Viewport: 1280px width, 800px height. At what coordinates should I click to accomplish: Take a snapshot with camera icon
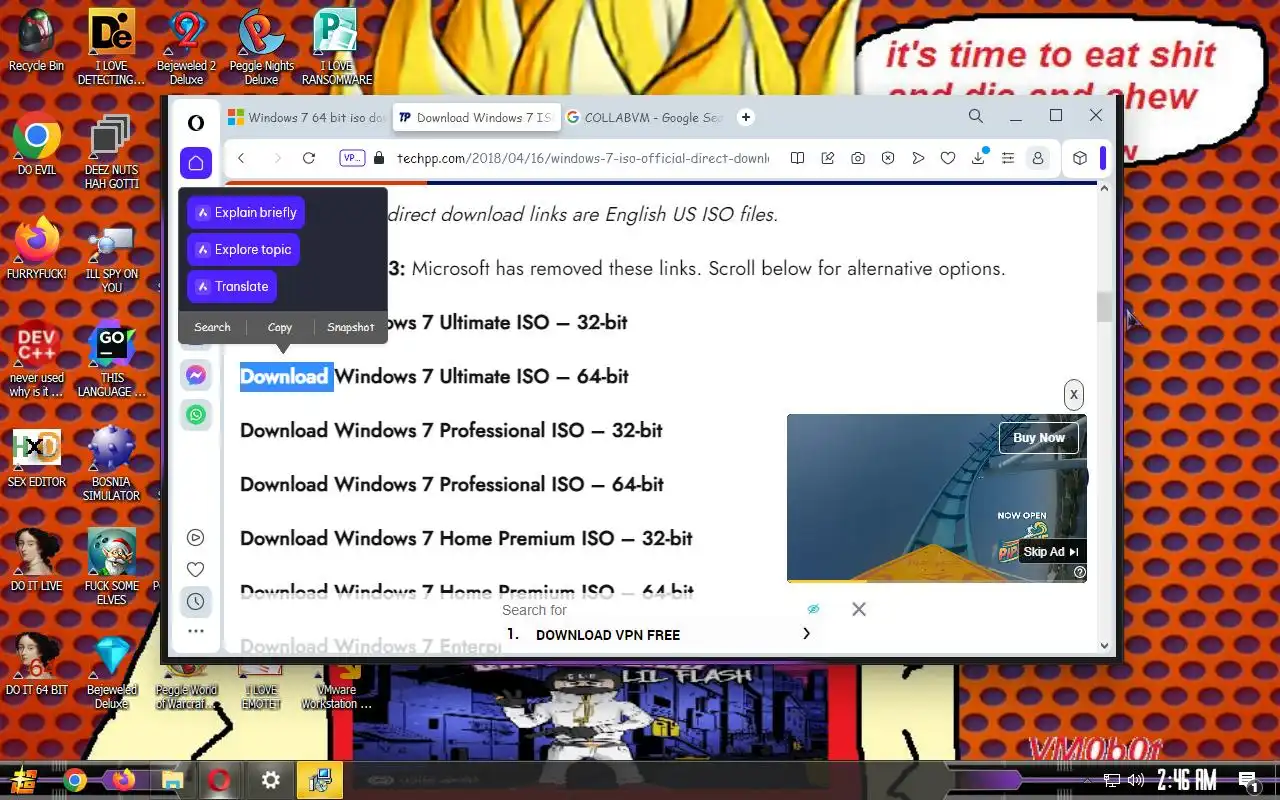pyautogui.click(x=858, y=158)
